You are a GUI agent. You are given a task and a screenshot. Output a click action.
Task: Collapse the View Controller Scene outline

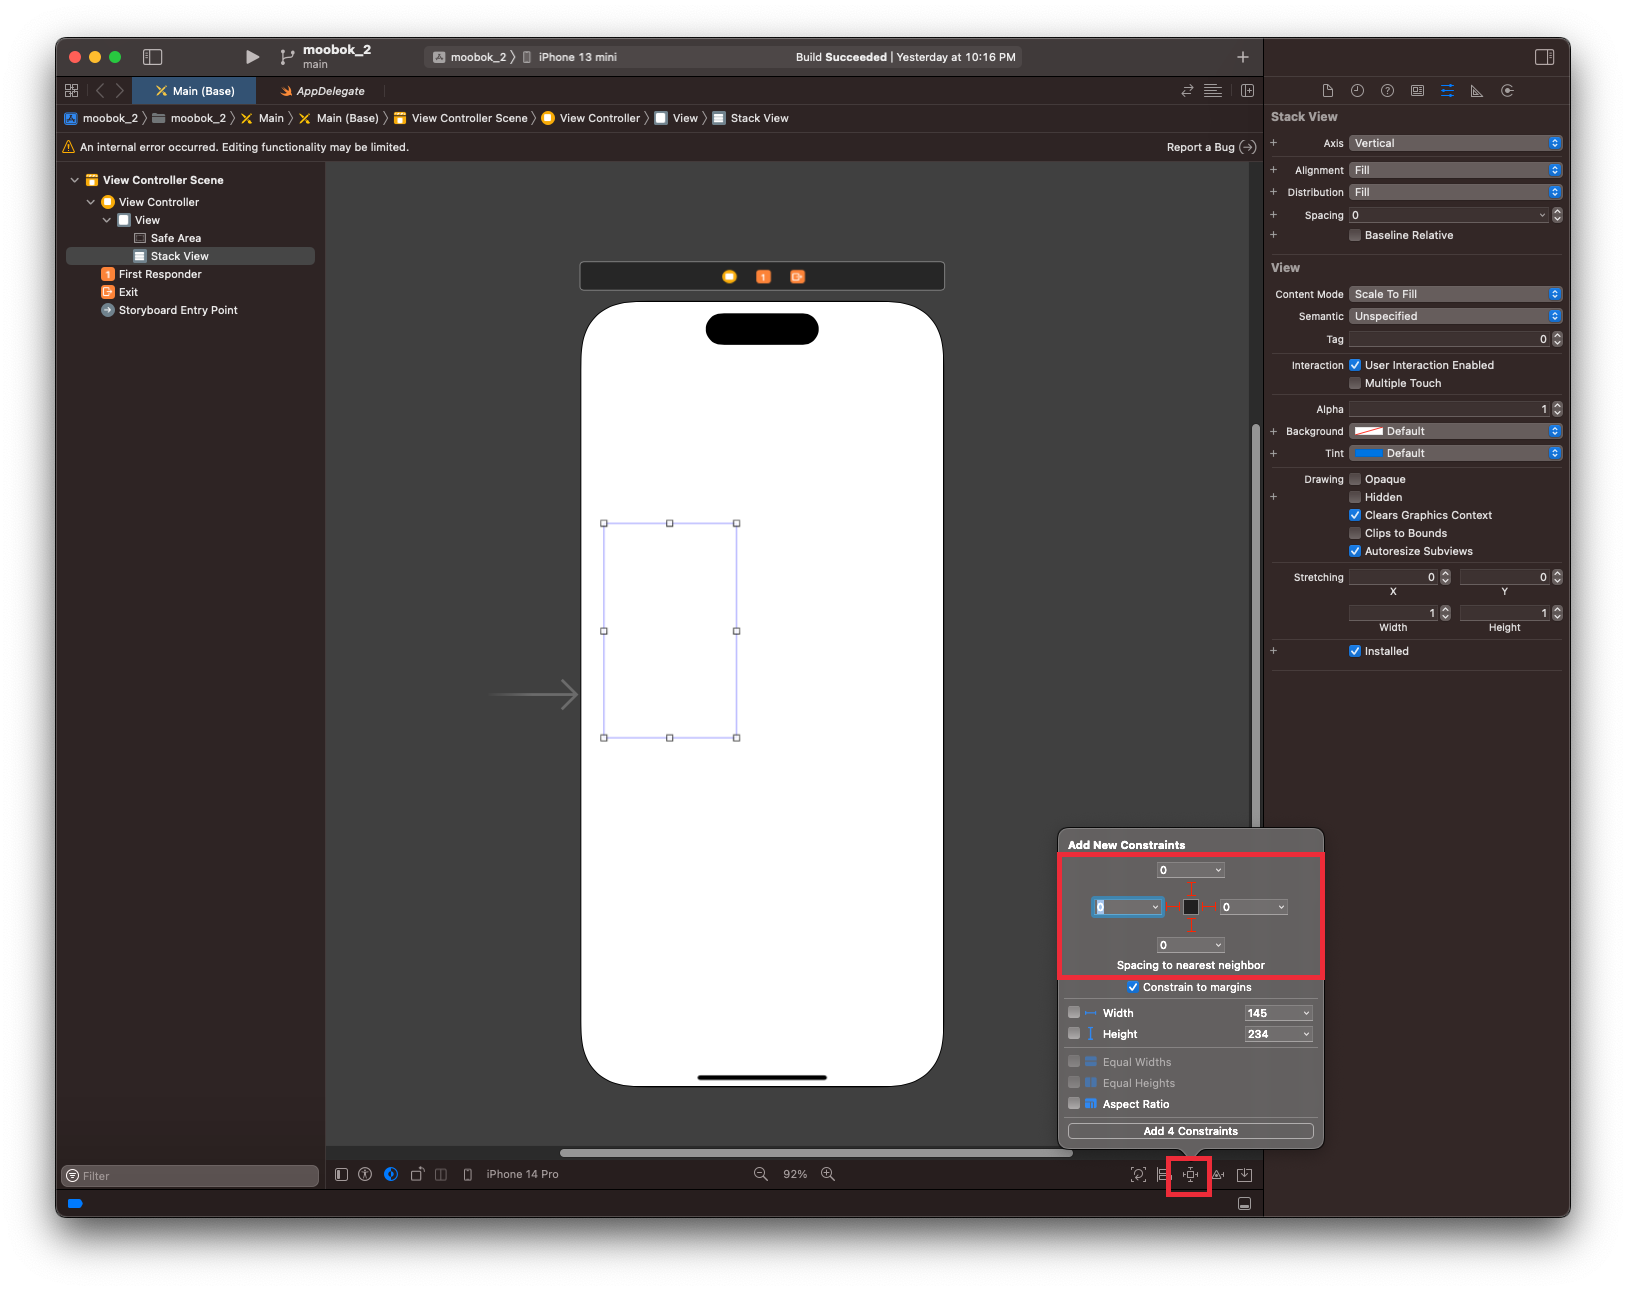click(x=74, y=181)
